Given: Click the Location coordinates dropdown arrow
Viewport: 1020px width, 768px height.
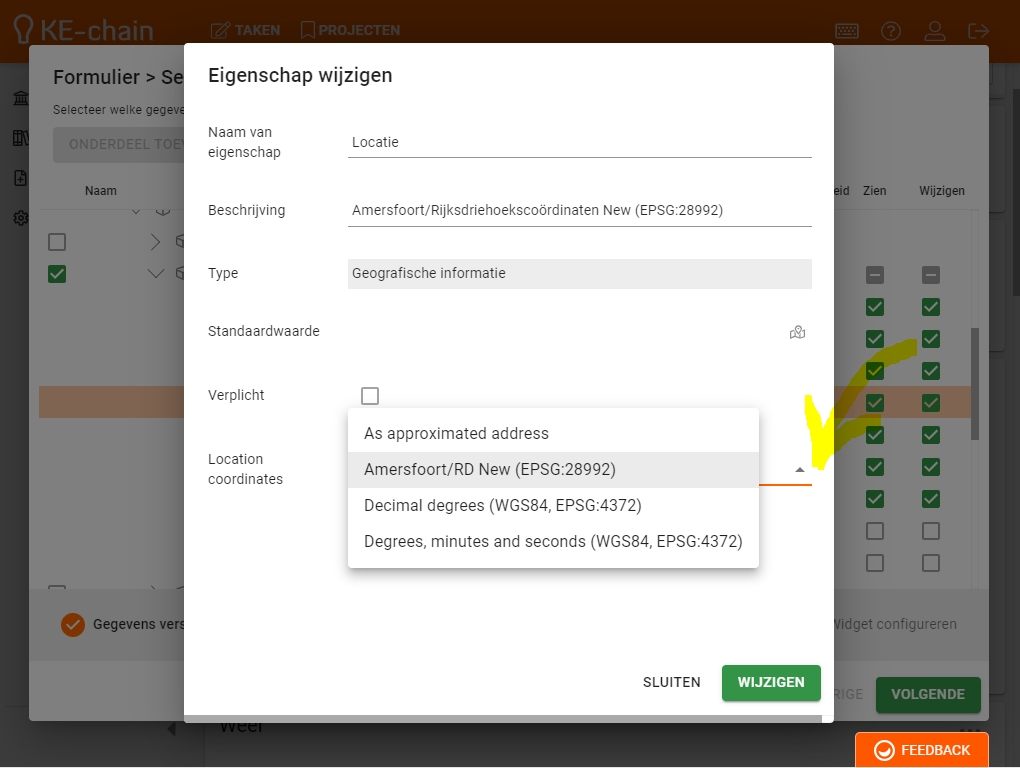Looking at the screenshot, I should pyautogui.click(x=799, y=469).
